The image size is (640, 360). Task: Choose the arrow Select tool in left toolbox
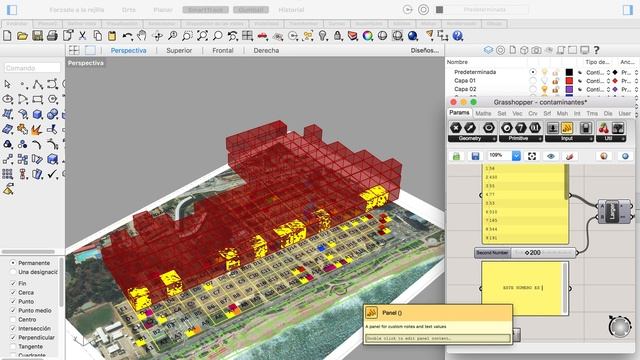point(7,84)
